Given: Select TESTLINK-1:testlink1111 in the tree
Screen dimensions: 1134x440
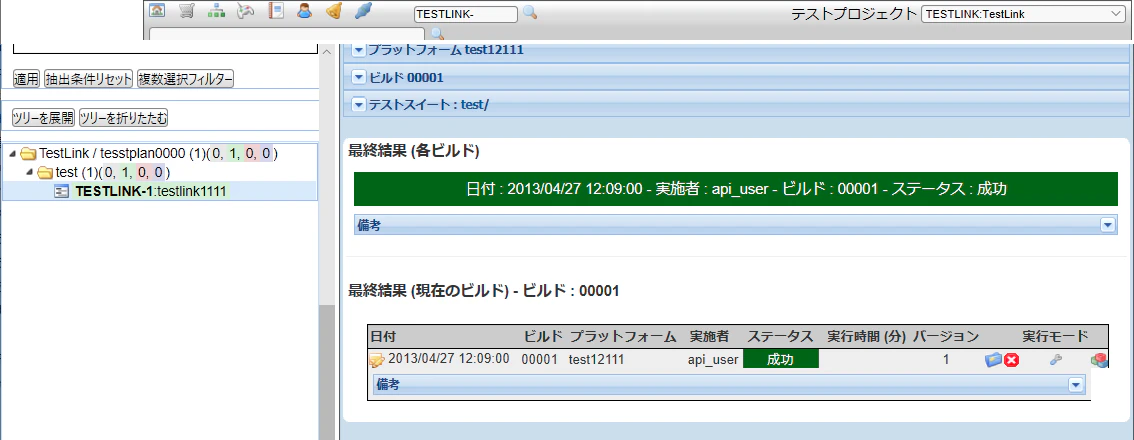Looking at the screenshot, I should pyautogui.click(x=151, y=191).
